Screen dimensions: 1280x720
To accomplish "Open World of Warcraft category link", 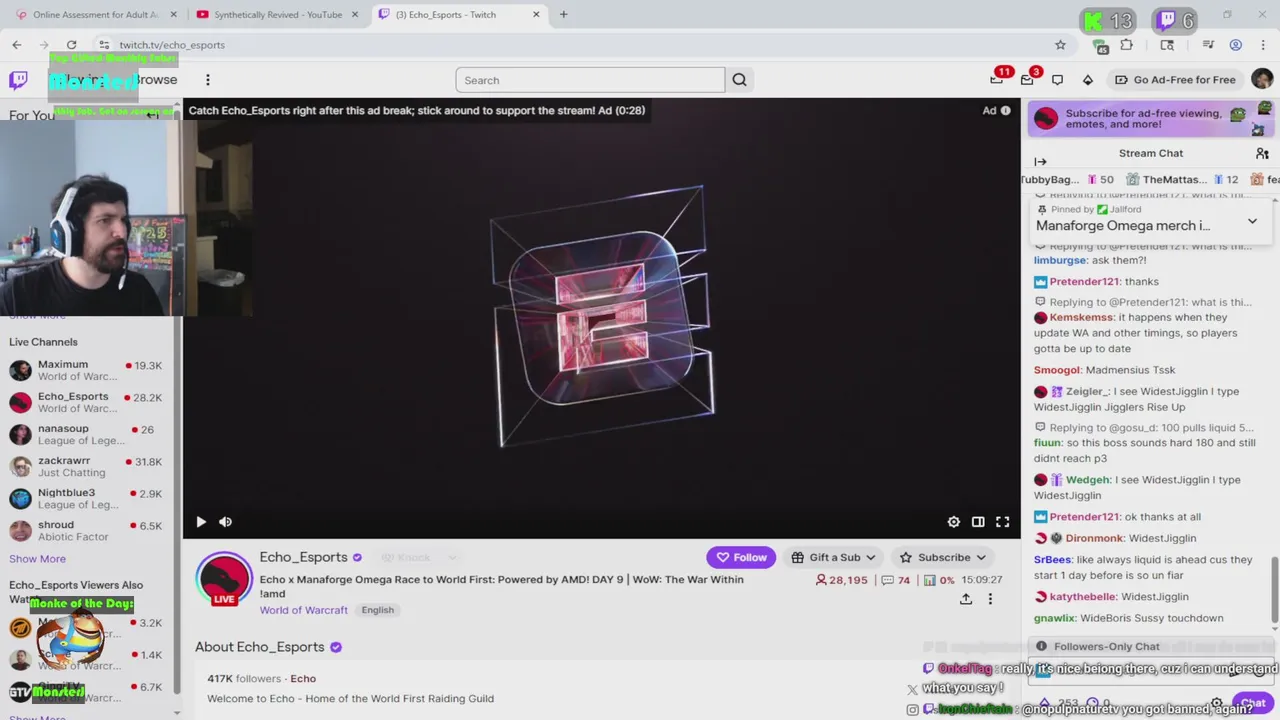I will click(x=304, y=610).
